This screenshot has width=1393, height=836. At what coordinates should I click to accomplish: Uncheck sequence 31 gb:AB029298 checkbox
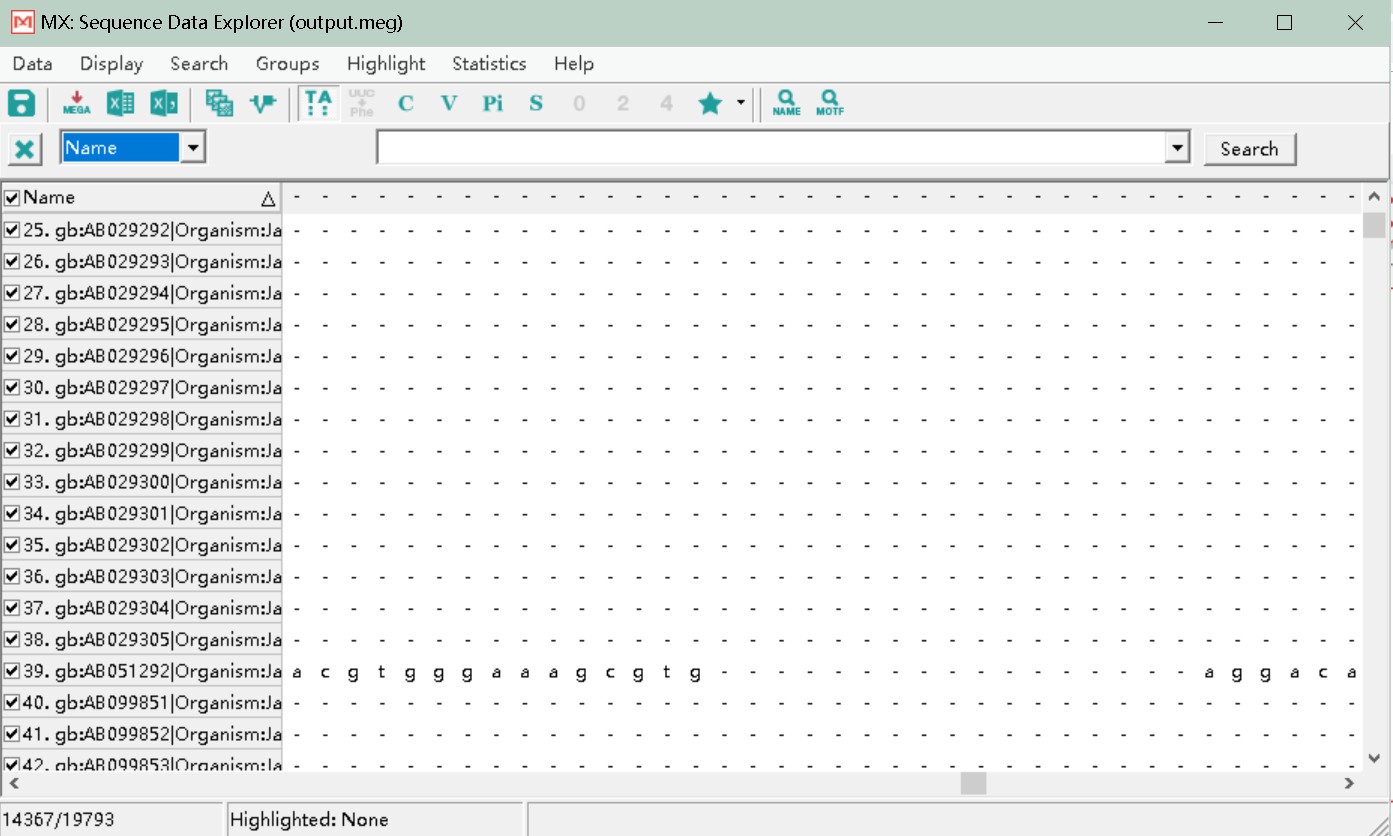point(12,419)
